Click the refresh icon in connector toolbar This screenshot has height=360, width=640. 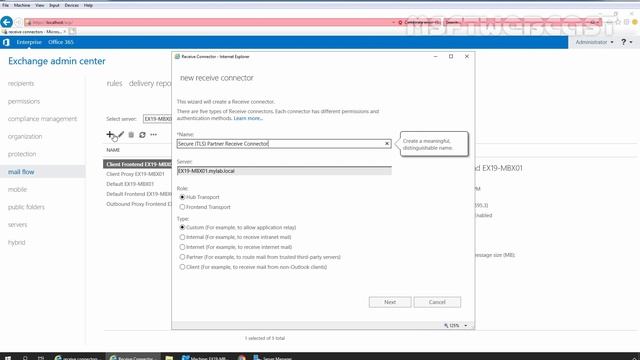142,134
